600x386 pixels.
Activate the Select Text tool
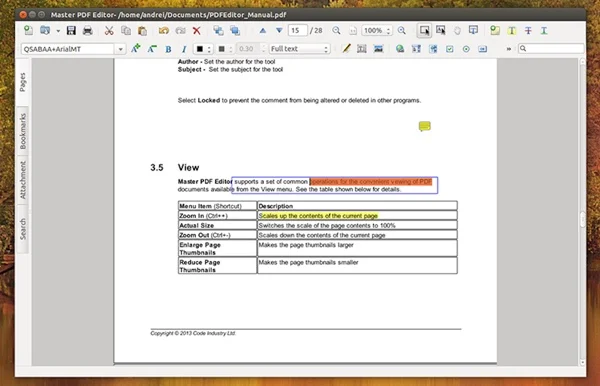point(440,30)
